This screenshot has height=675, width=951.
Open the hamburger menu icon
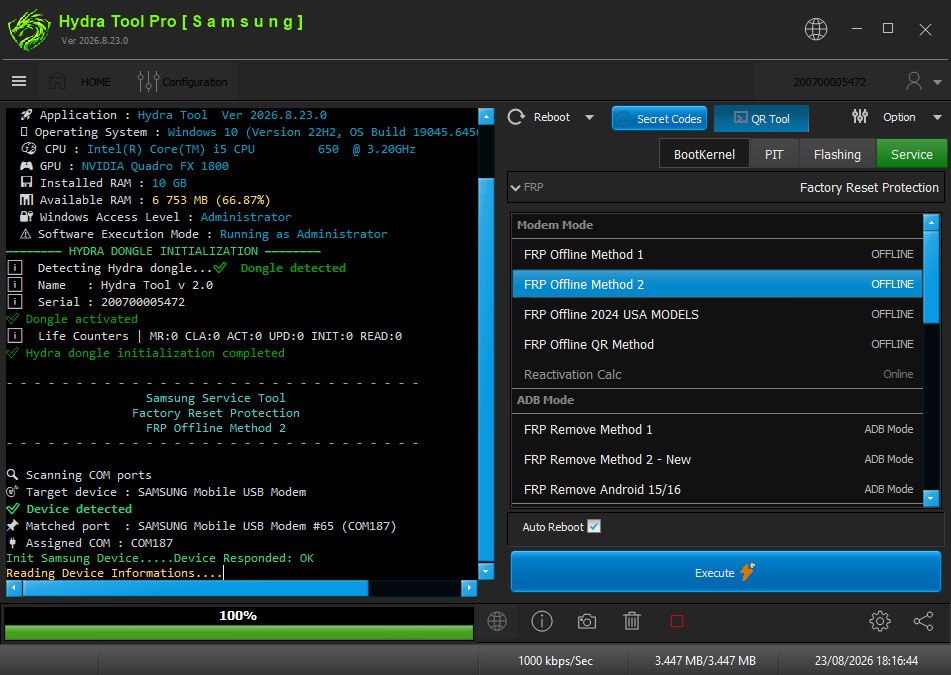click(19, 81)
